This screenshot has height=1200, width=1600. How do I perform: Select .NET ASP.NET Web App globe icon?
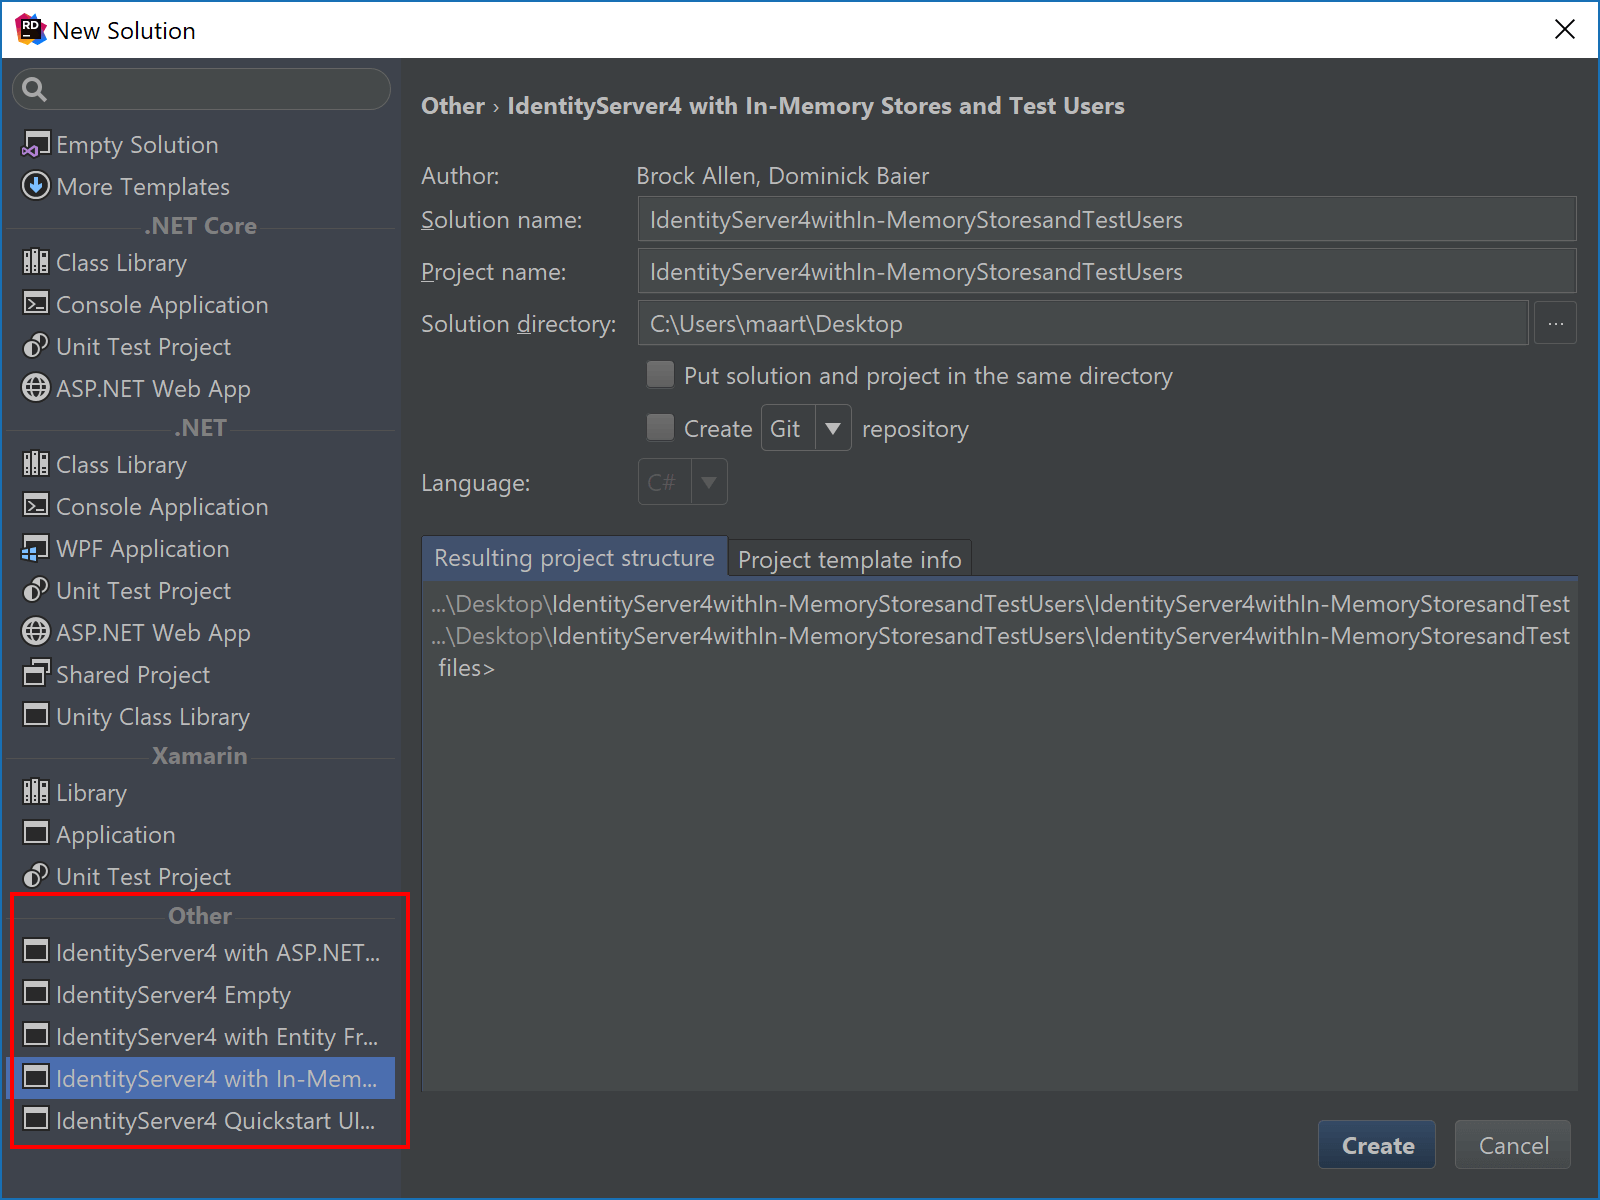36,632
